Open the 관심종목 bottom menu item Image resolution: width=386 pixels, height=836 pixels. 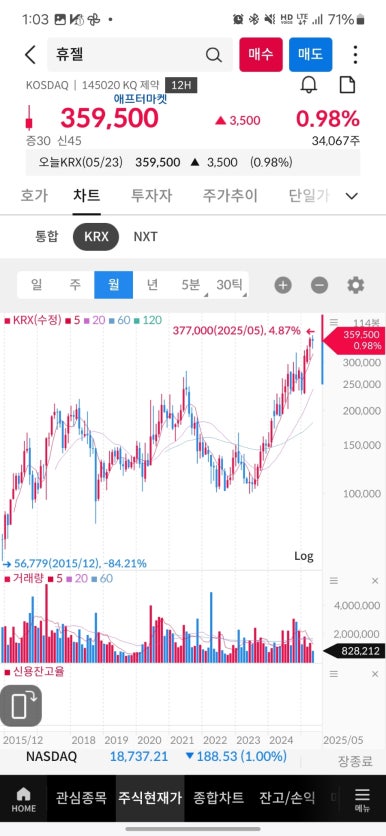pyautogui.click(x=82, y=798)
